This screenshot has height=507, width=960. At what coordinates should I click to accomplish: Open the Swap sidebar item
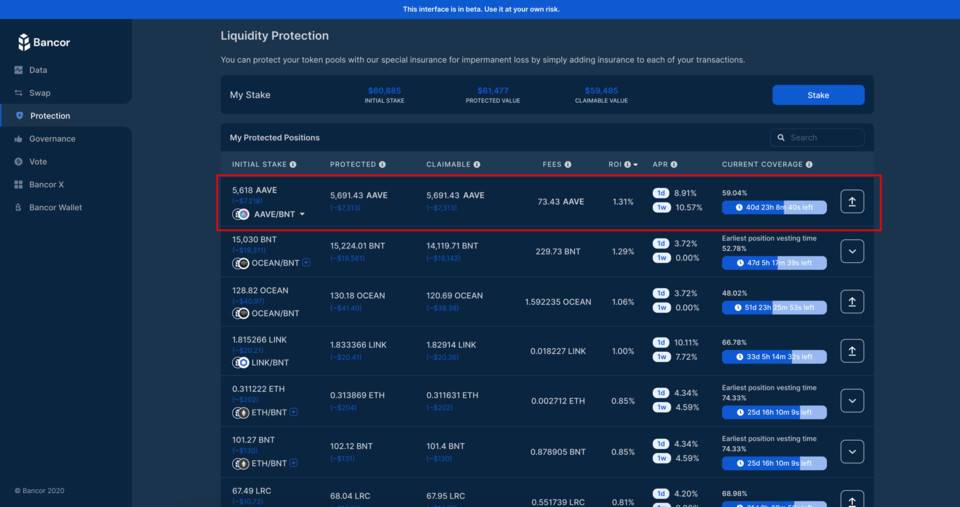[x=40, y=93]
